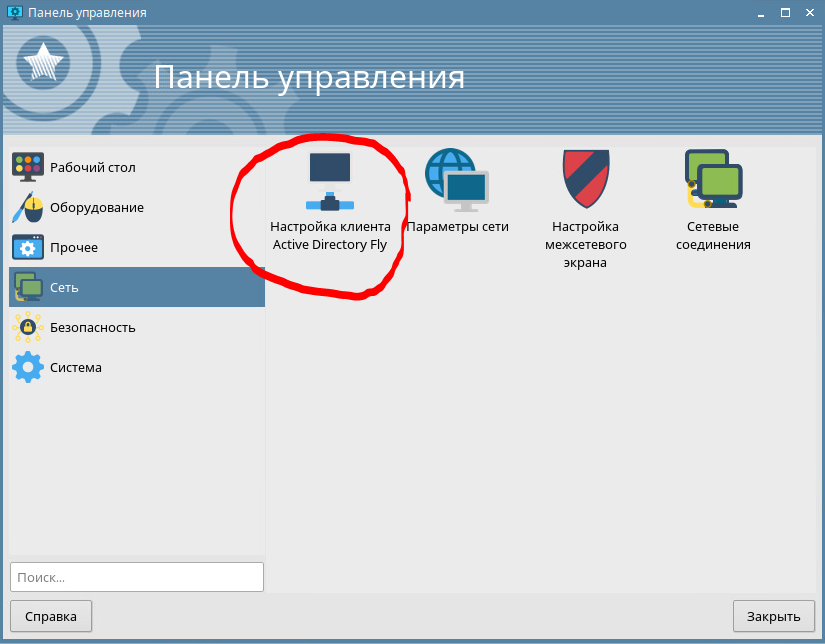Open the Параметры сети globe icon
The height and width of the screenshot is (644, 825).
(457, 180)
